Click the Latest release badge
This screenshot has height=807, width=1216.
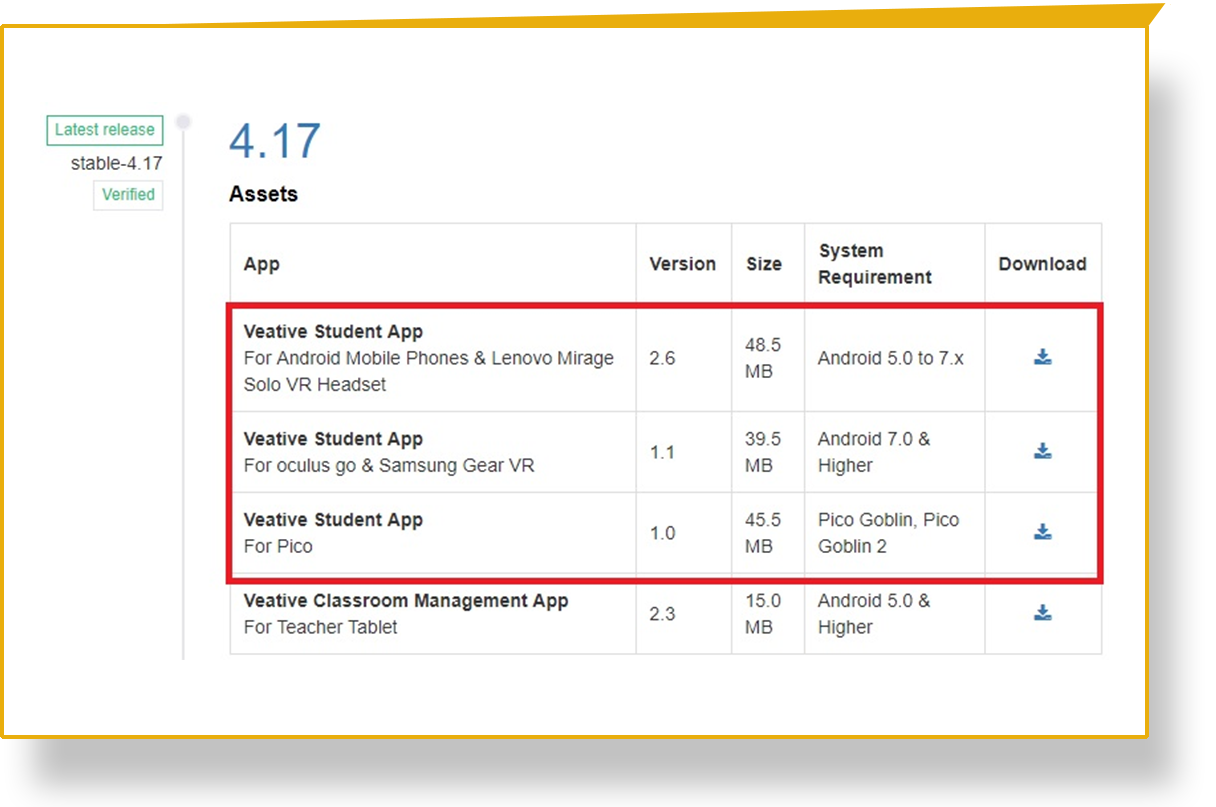click(x=104, y=130)
